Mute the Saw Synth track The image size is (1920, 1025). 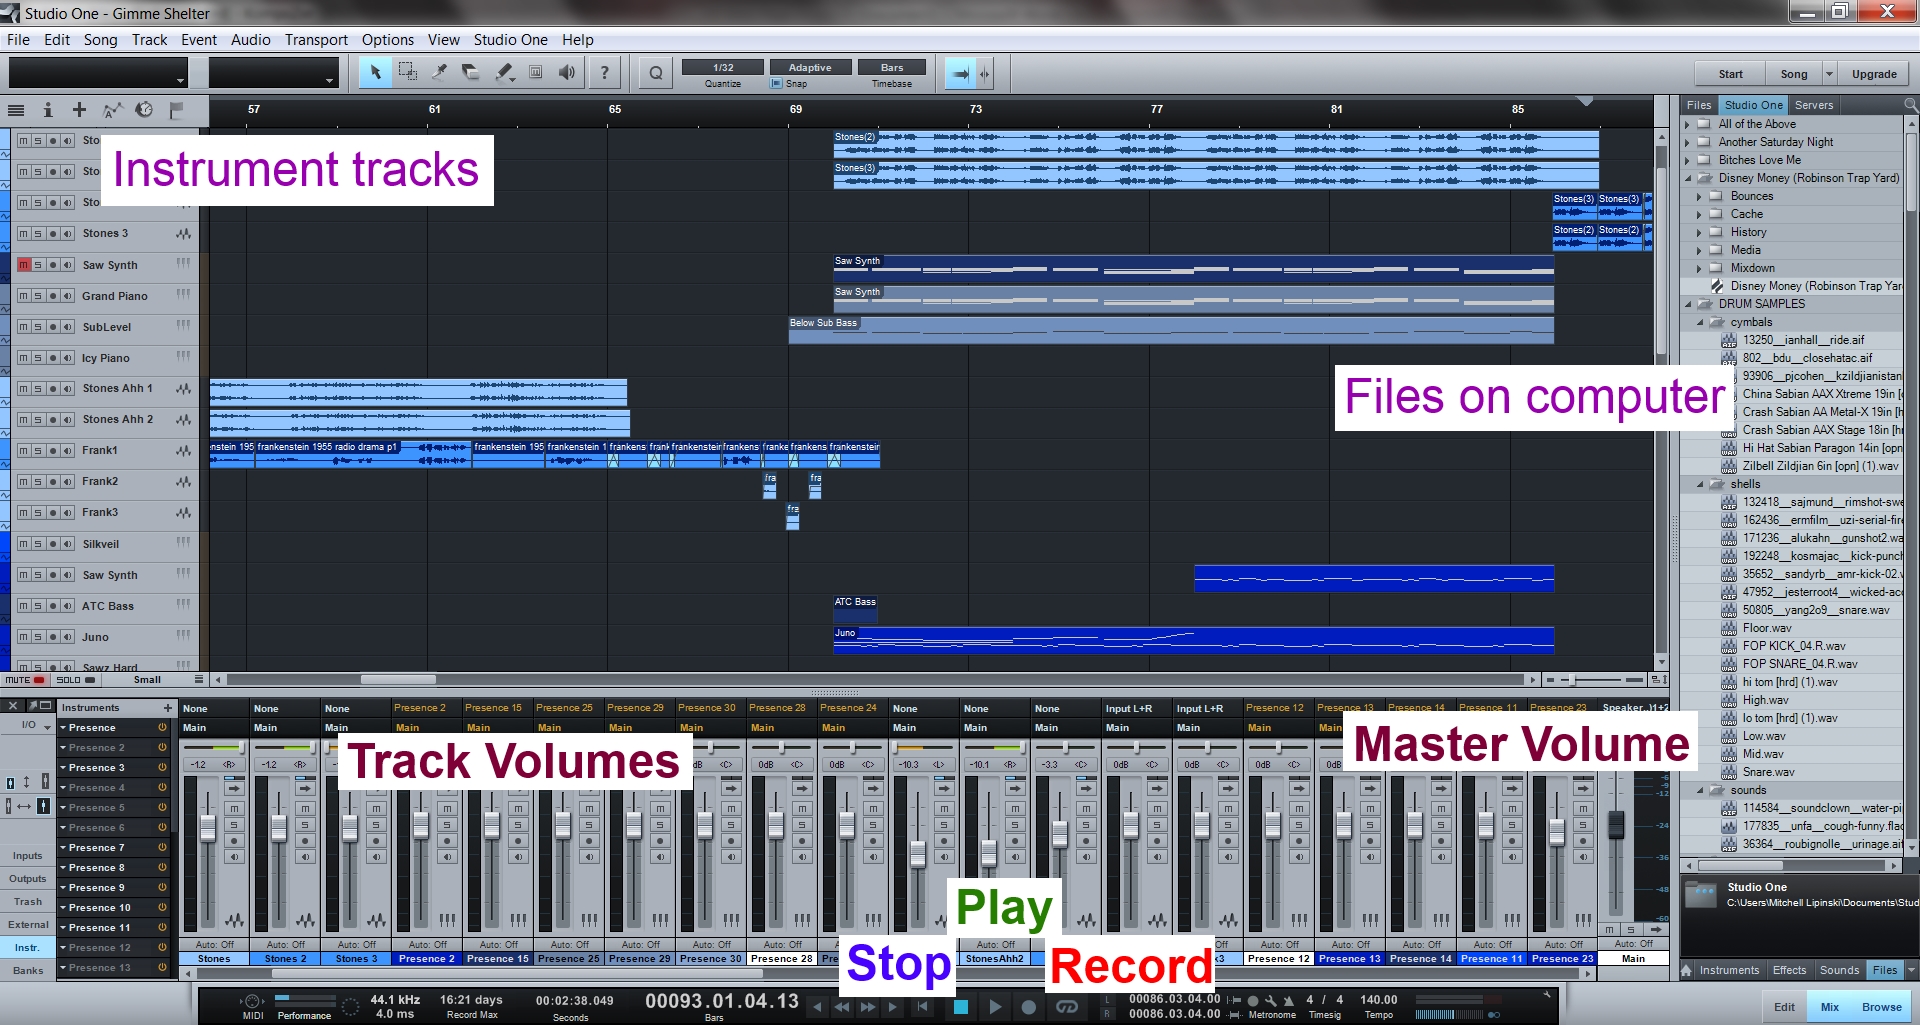click(24, 265)
